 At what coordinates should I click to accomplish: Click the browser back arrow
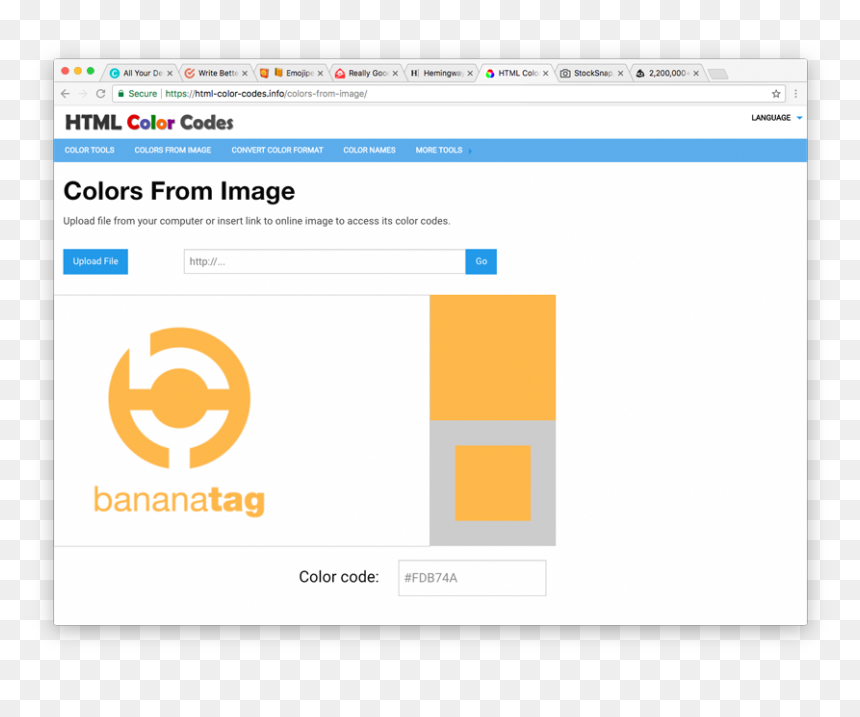pyautogui.click(x=65, y=94)
